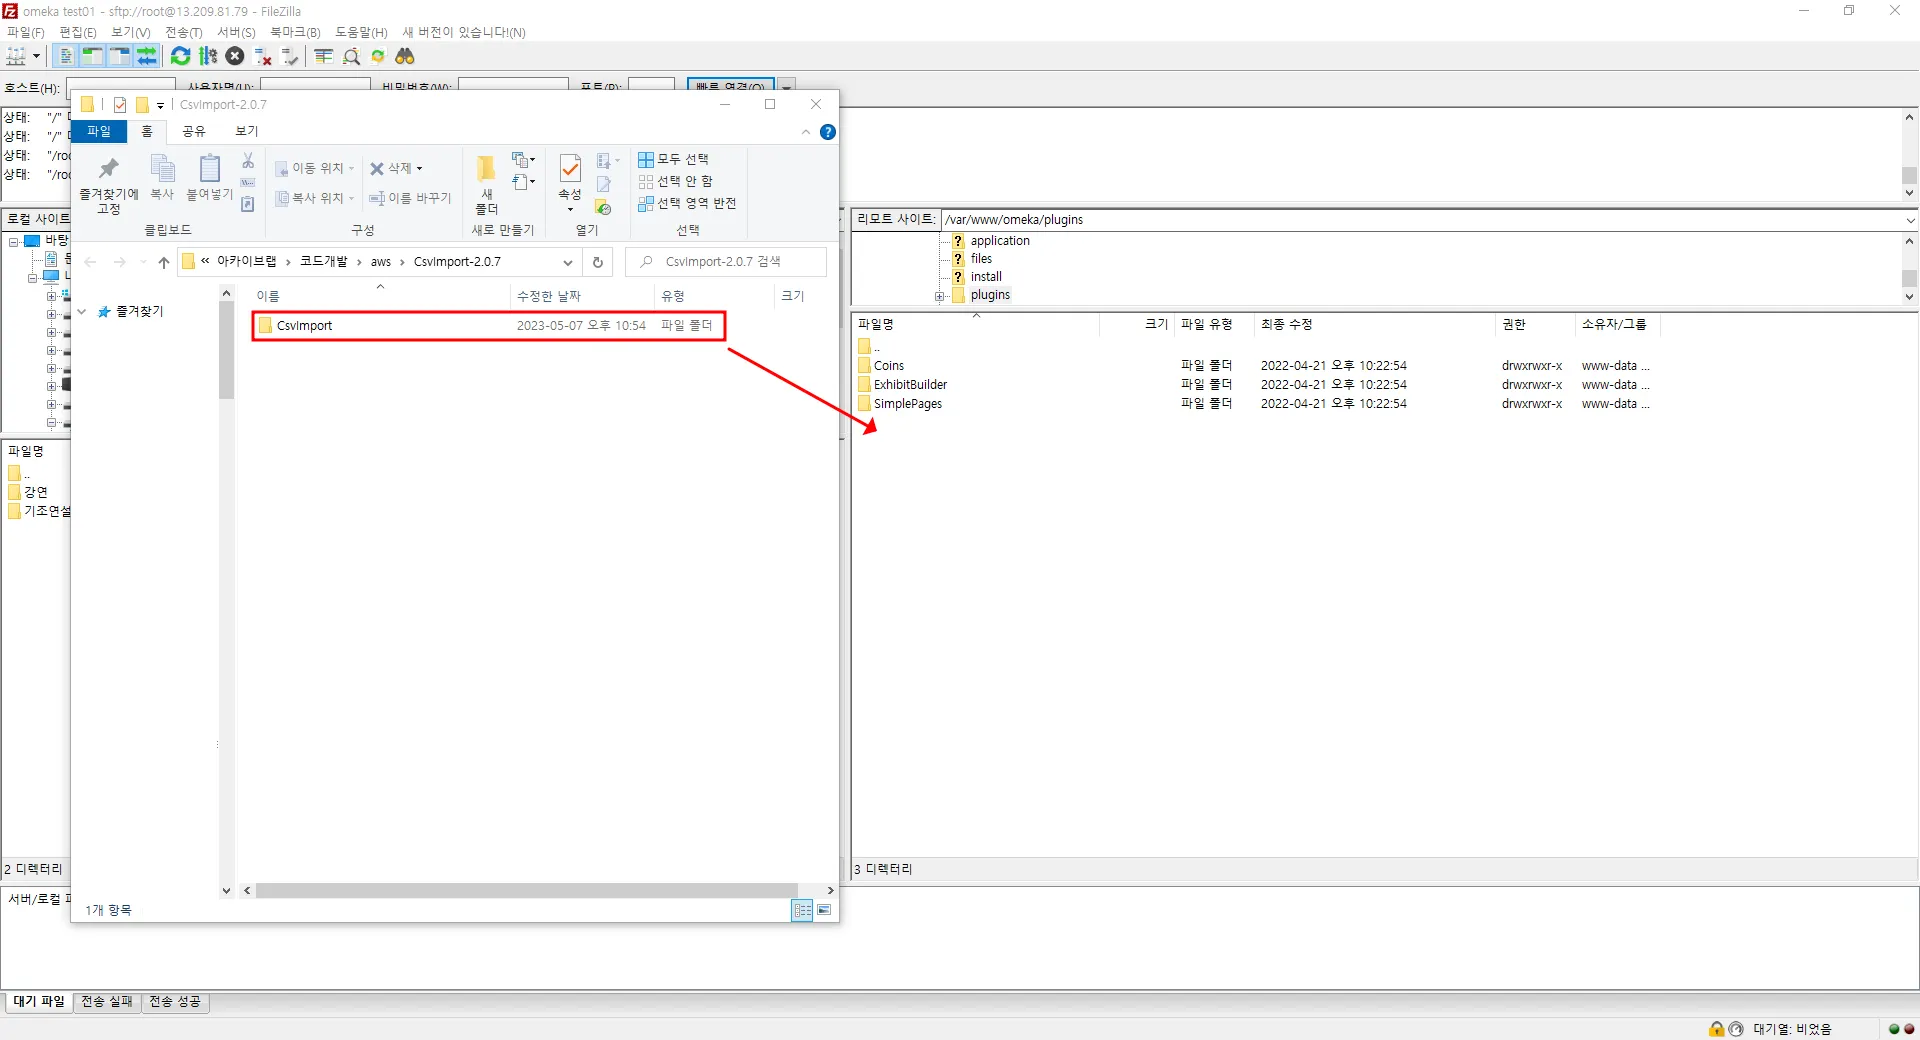
Task: Click 빠른 연결 quickconnect dropdown arrow
Action: click(787, 88)
